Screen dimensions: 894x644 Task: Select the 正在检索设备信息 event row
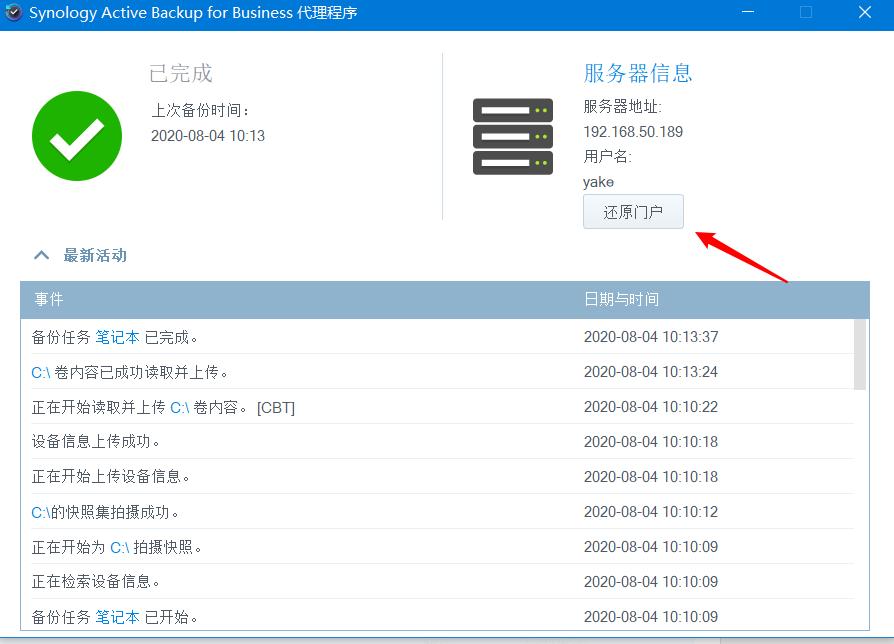coord(300,582)
